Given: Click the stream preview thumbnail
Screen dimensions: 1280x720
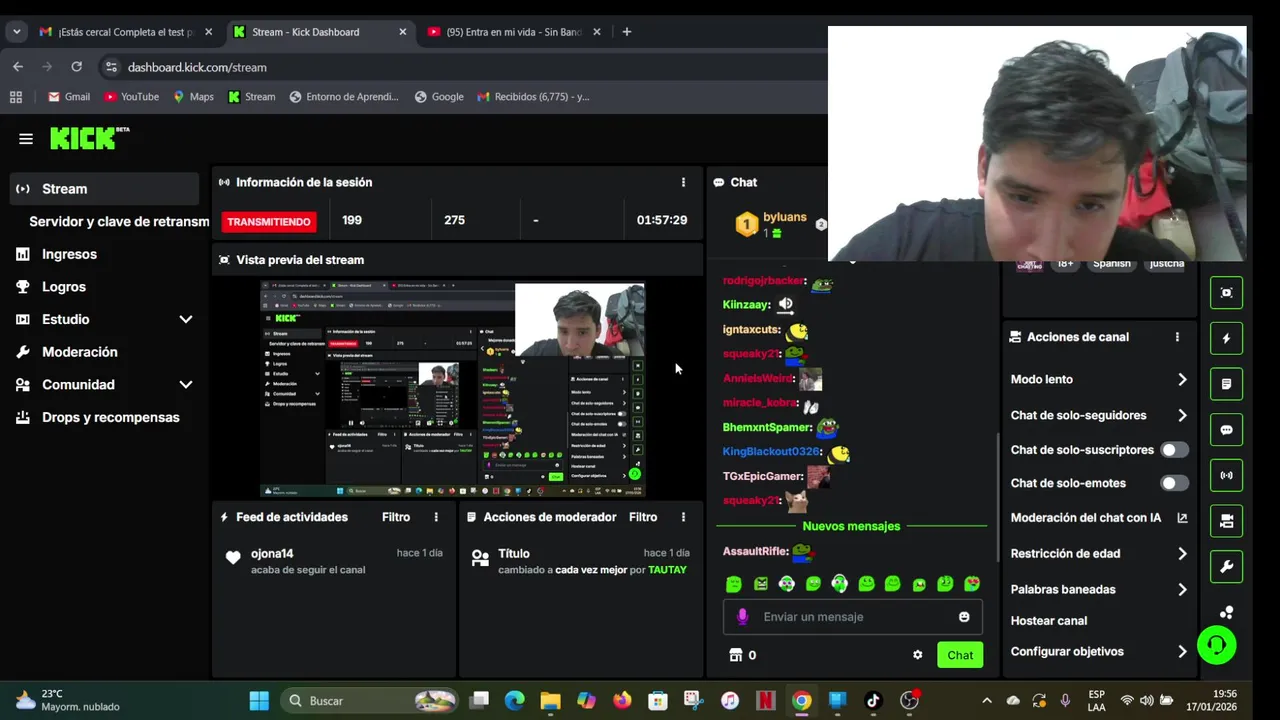Looking at the screenshot, I should tap(453, 389).
